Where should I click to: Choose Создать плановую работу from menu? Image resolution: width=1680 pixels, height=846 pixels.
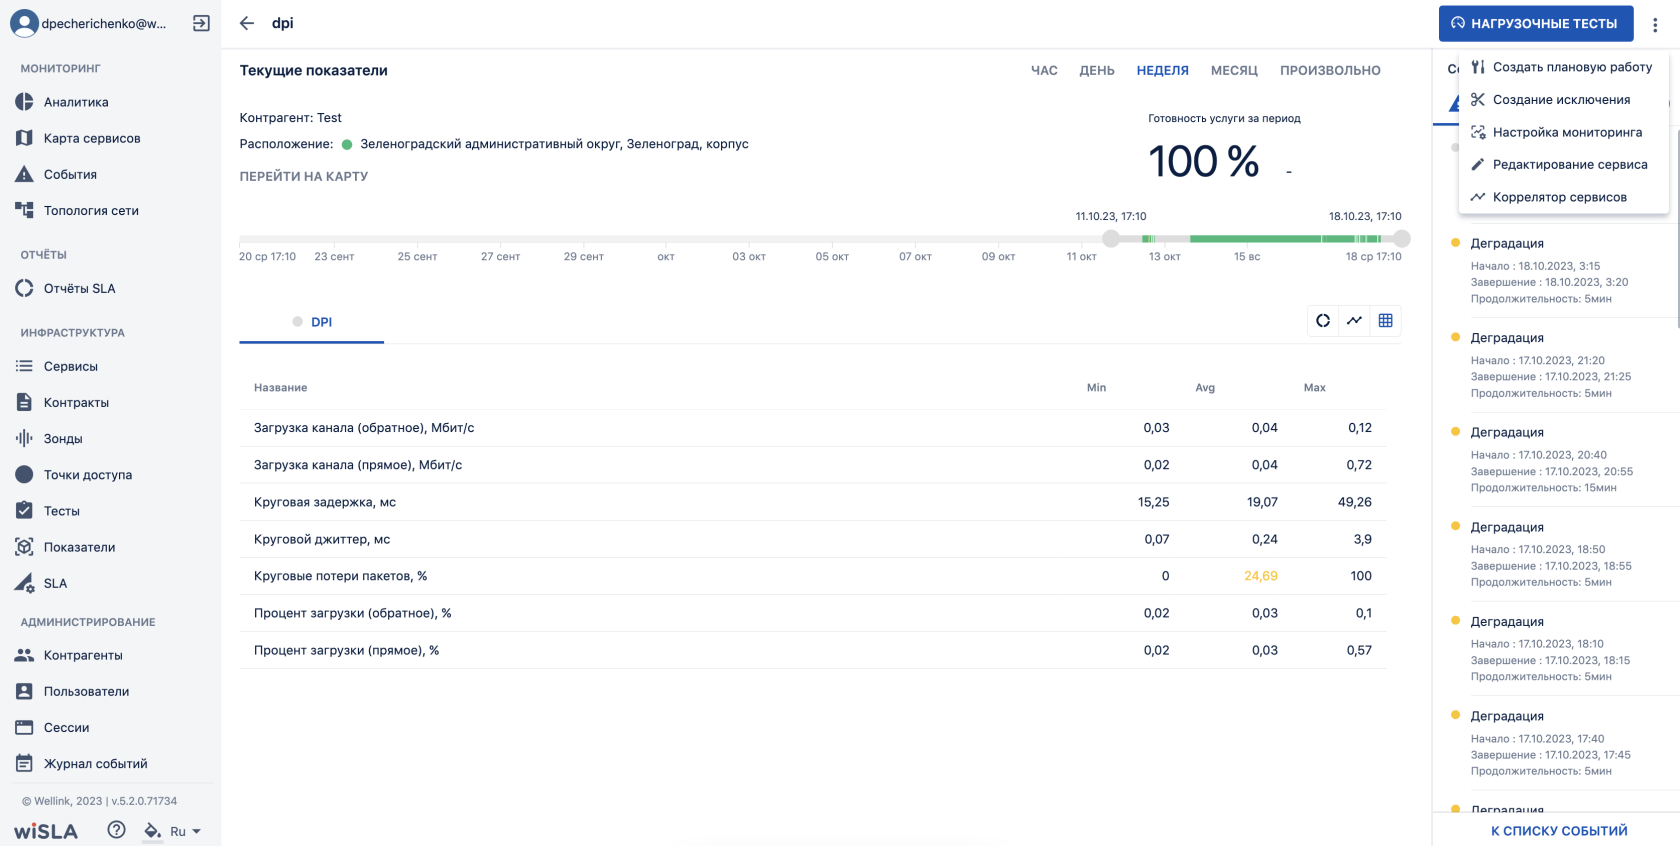click(x=1571, y=67)
